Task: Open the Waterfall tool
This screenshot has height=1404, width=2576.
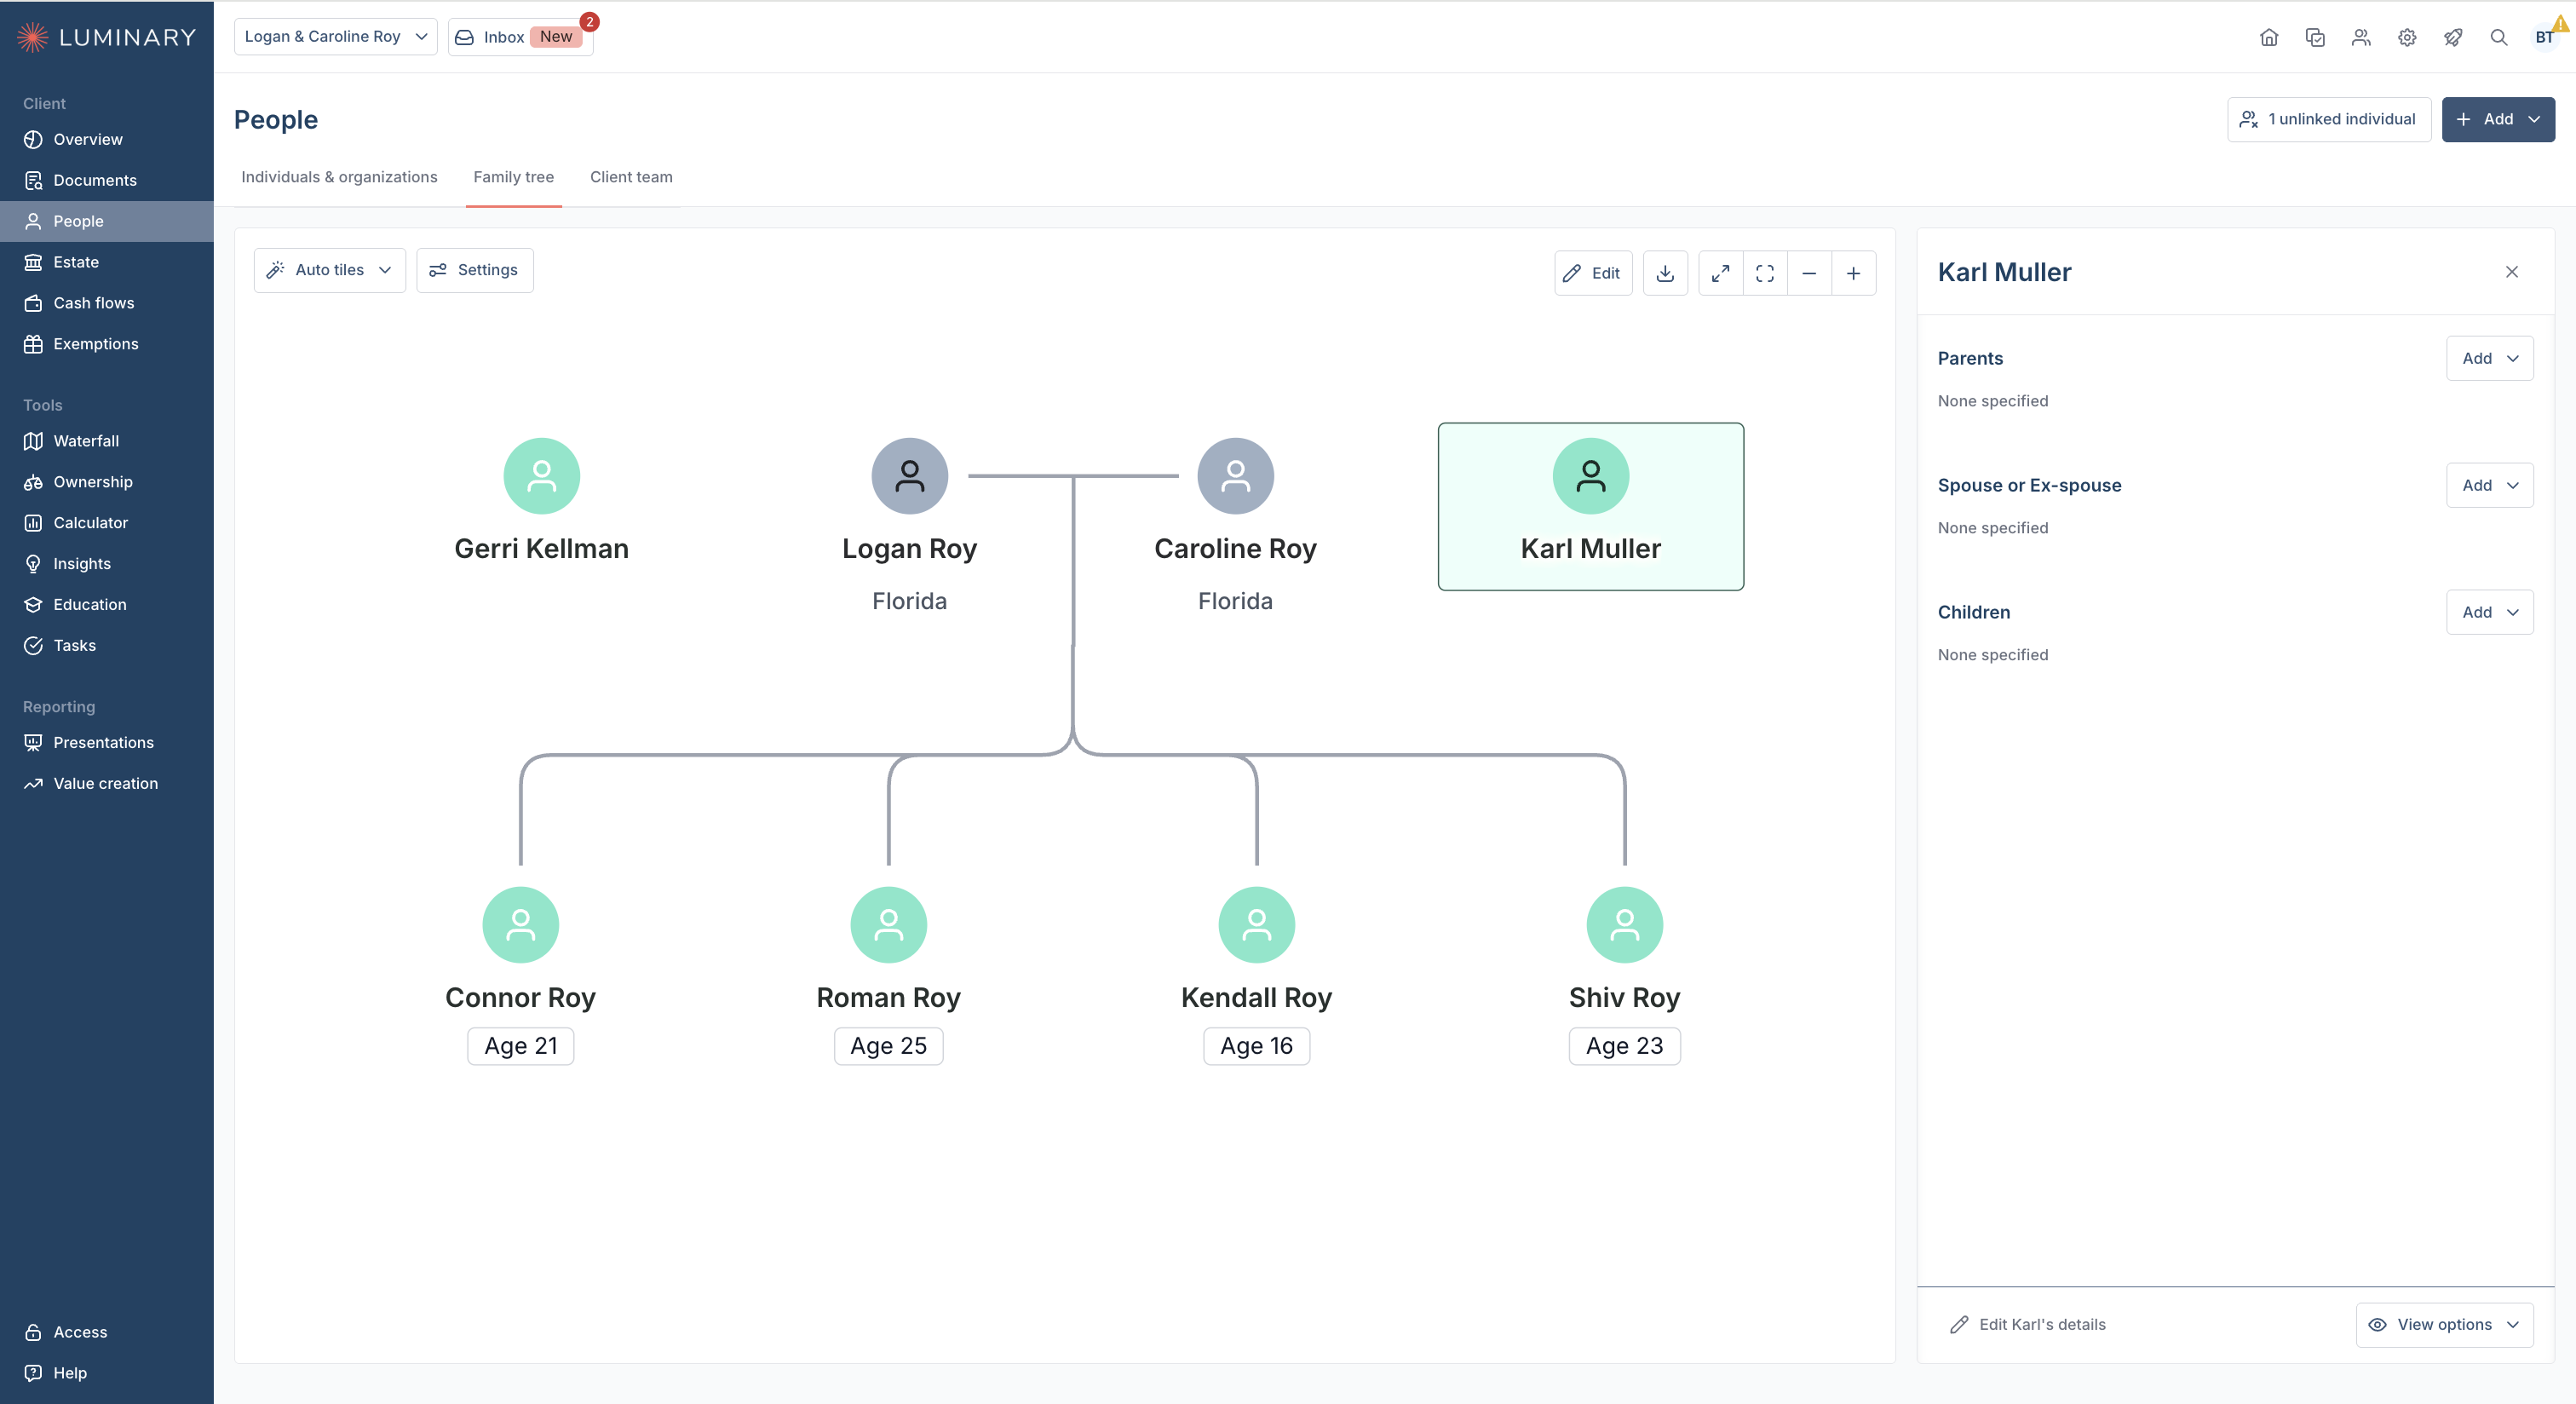Action: (x=106, y=441)
